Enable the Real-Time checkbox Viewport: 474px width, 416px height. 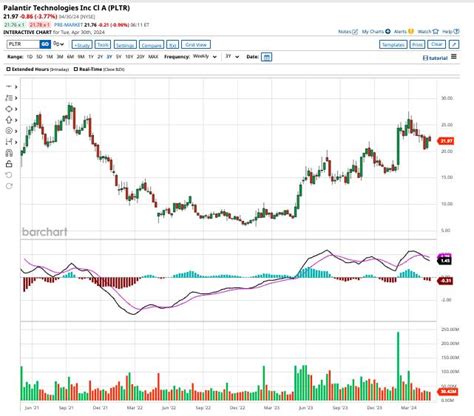[76, 69]
